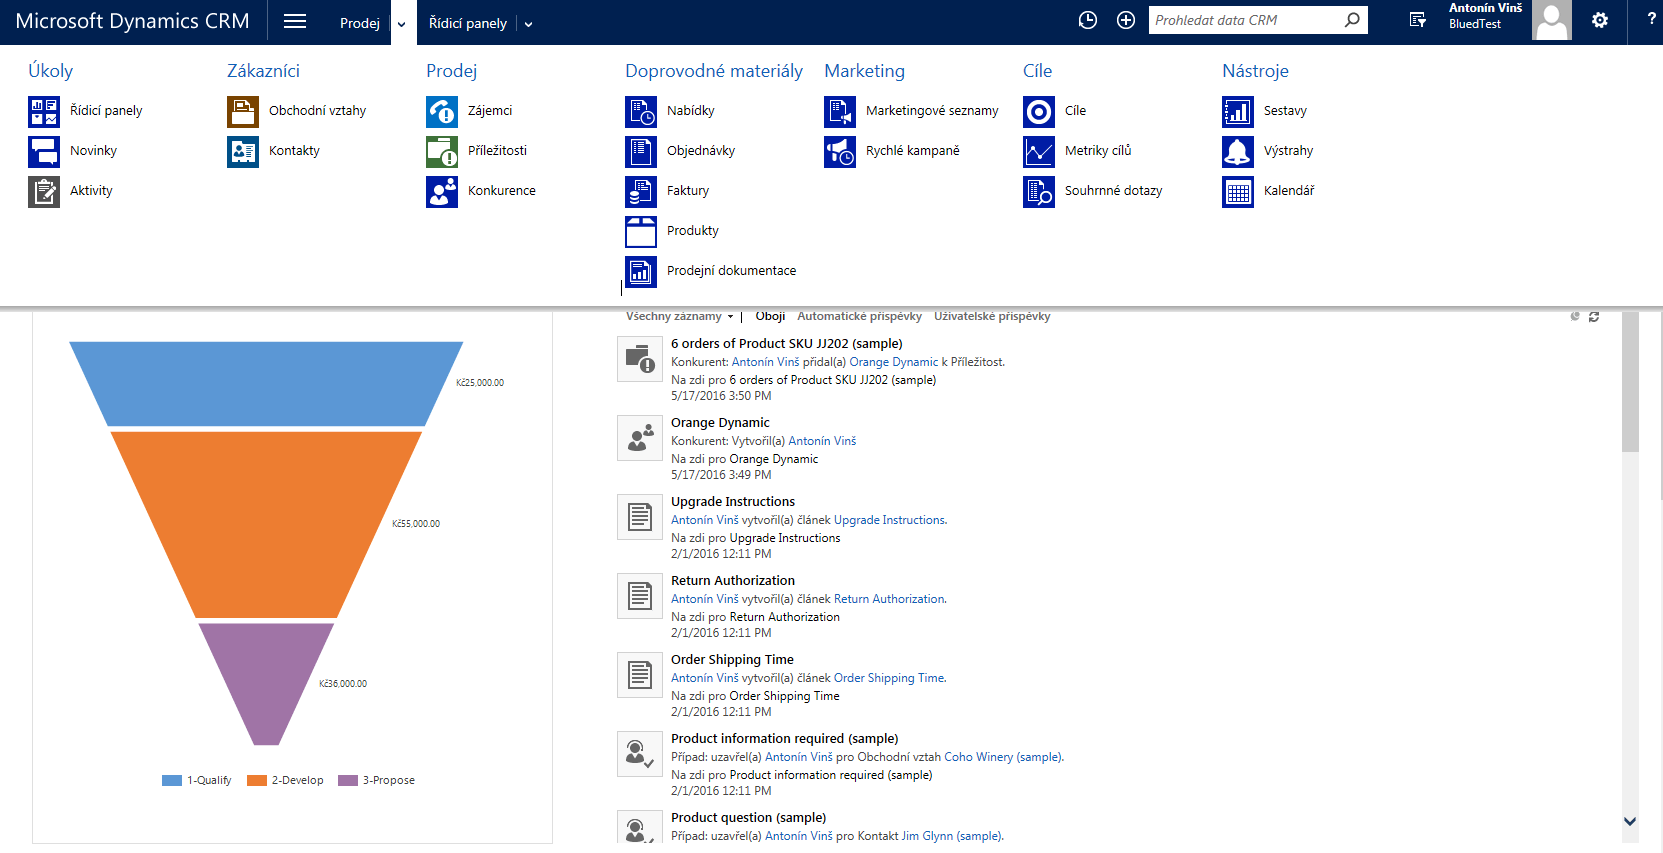The width and height of the screenshot is (1663, 853).
Task: Click the 1-Qualify blue legend swatch
Action: pos(172,781)
